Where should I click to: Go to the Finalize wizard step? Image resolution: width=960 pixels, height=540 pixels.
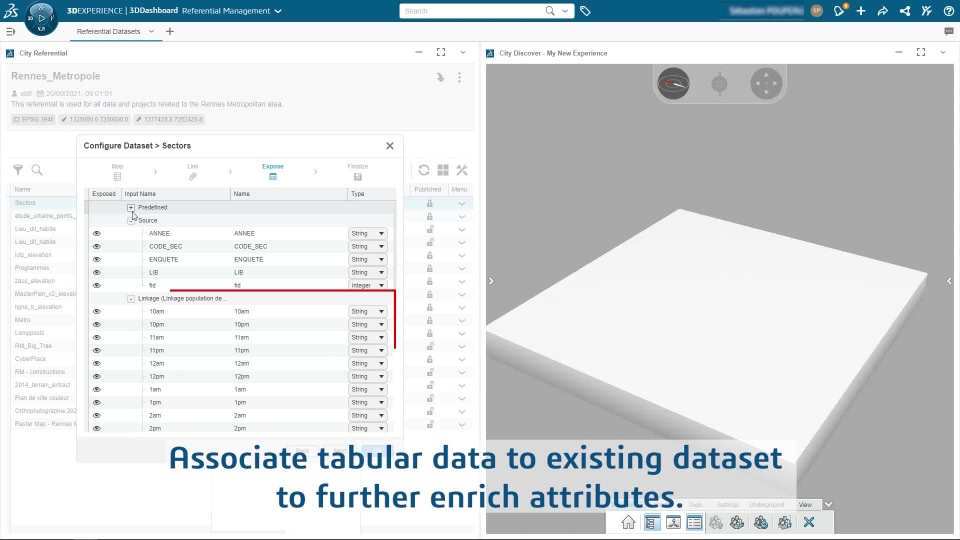[x=358, y=171]
